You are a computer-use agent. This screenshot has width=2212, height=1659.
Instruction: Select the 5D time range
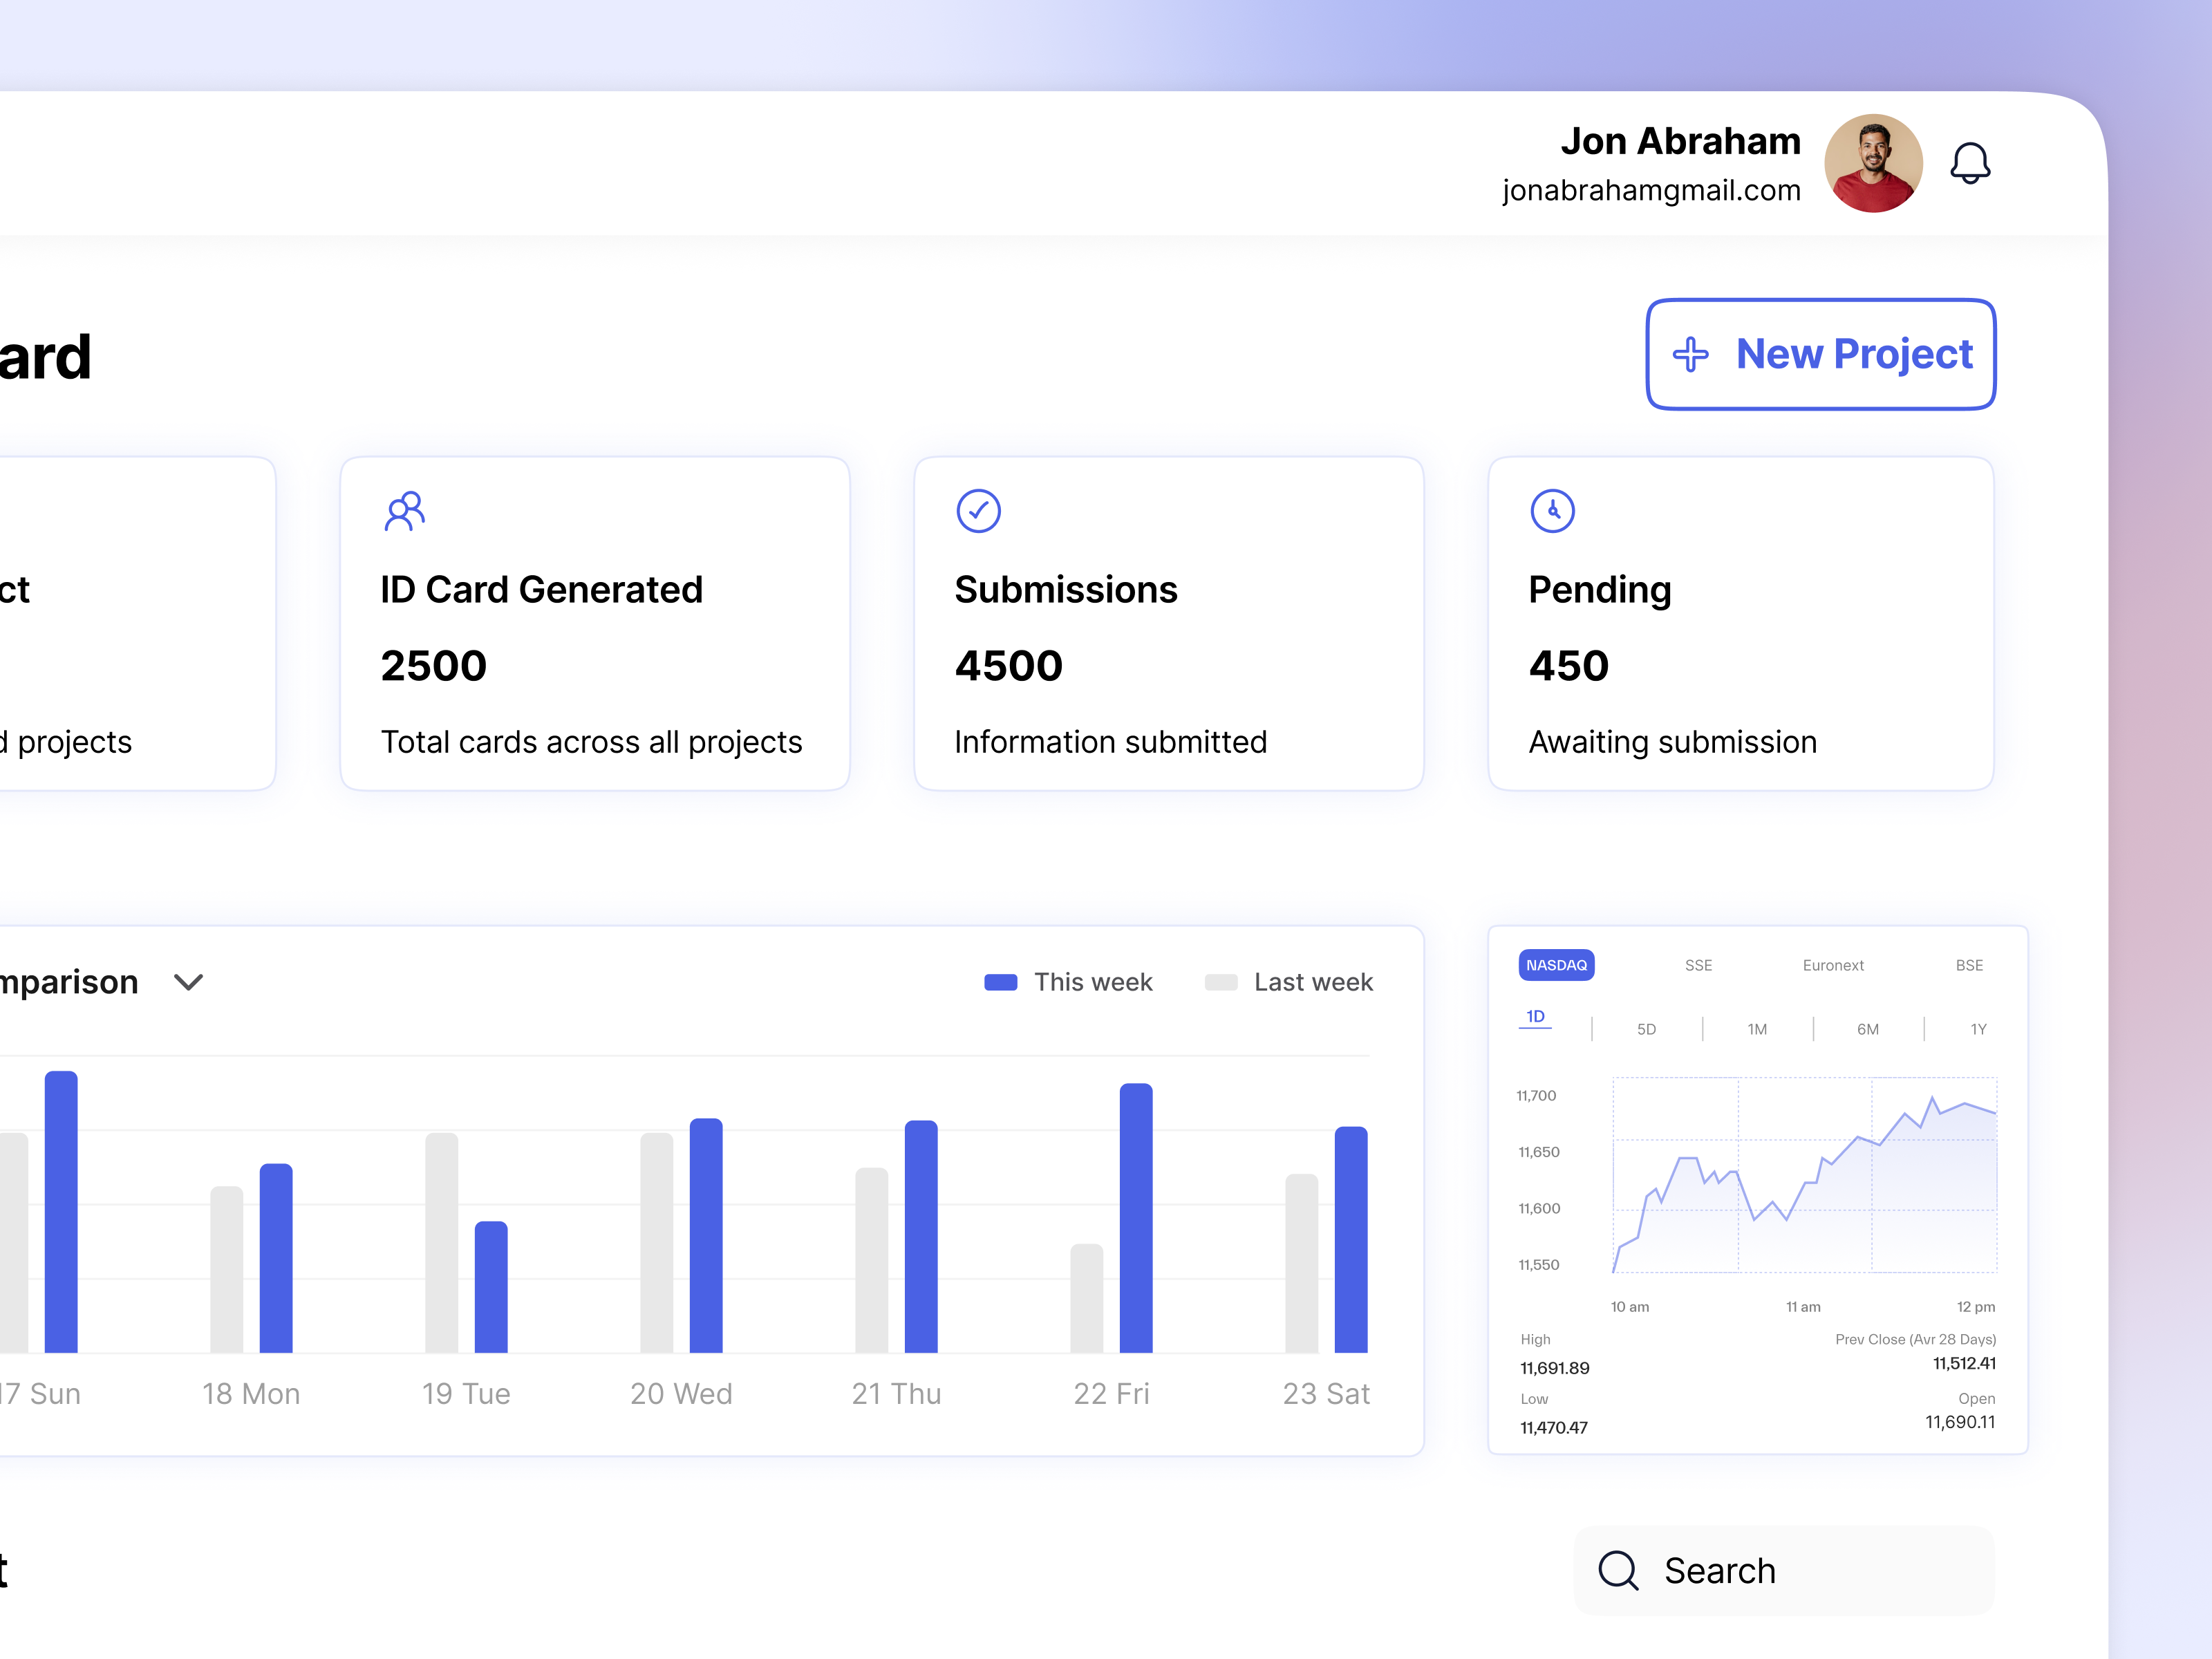(x=1646, y=1029)
